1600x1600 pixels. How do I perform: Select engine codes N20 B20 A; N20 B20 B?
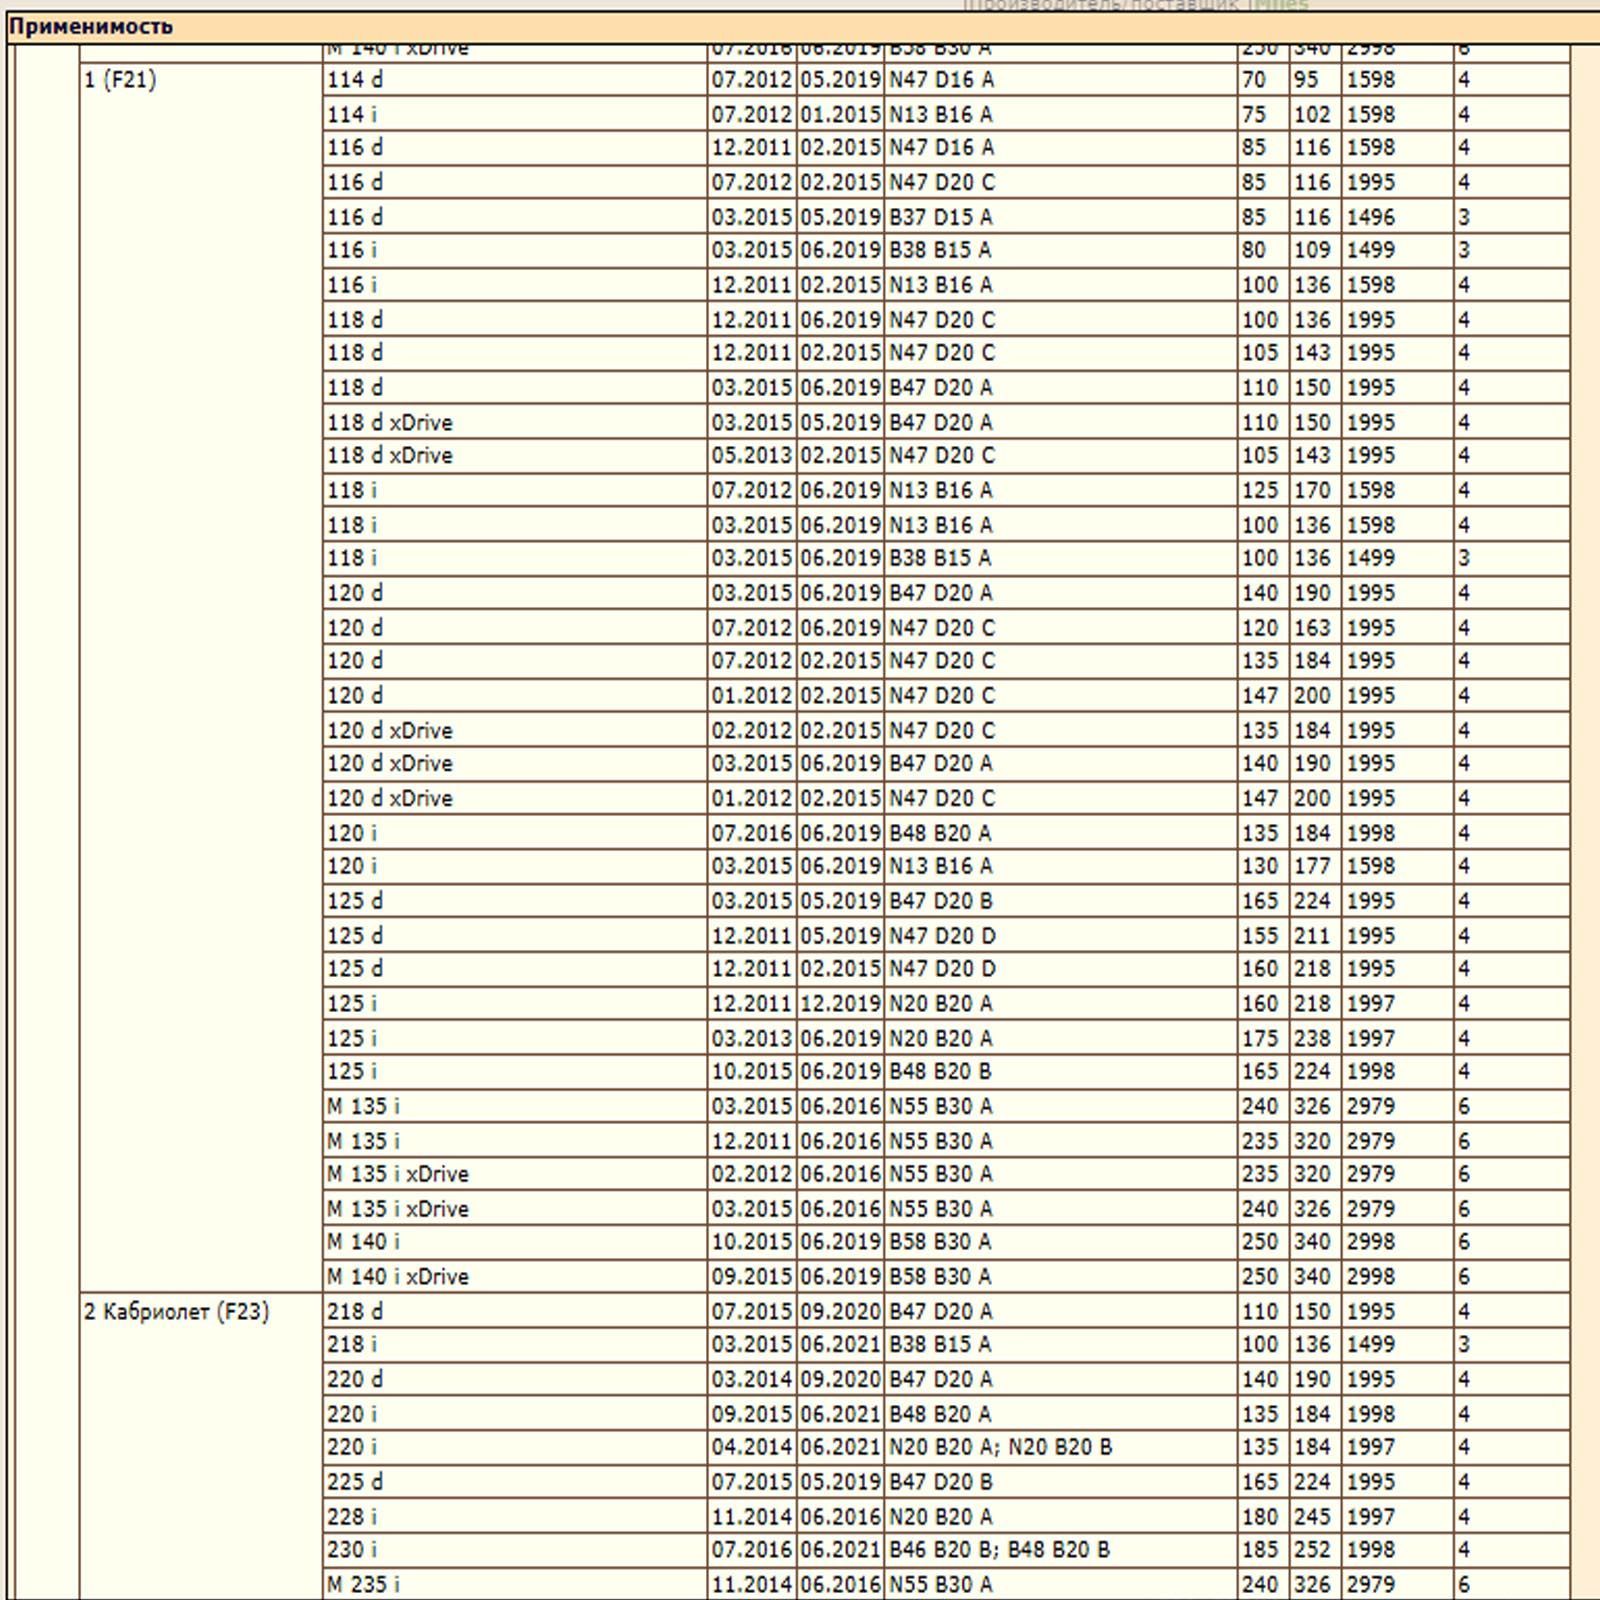click(x=1000, y=1447)
